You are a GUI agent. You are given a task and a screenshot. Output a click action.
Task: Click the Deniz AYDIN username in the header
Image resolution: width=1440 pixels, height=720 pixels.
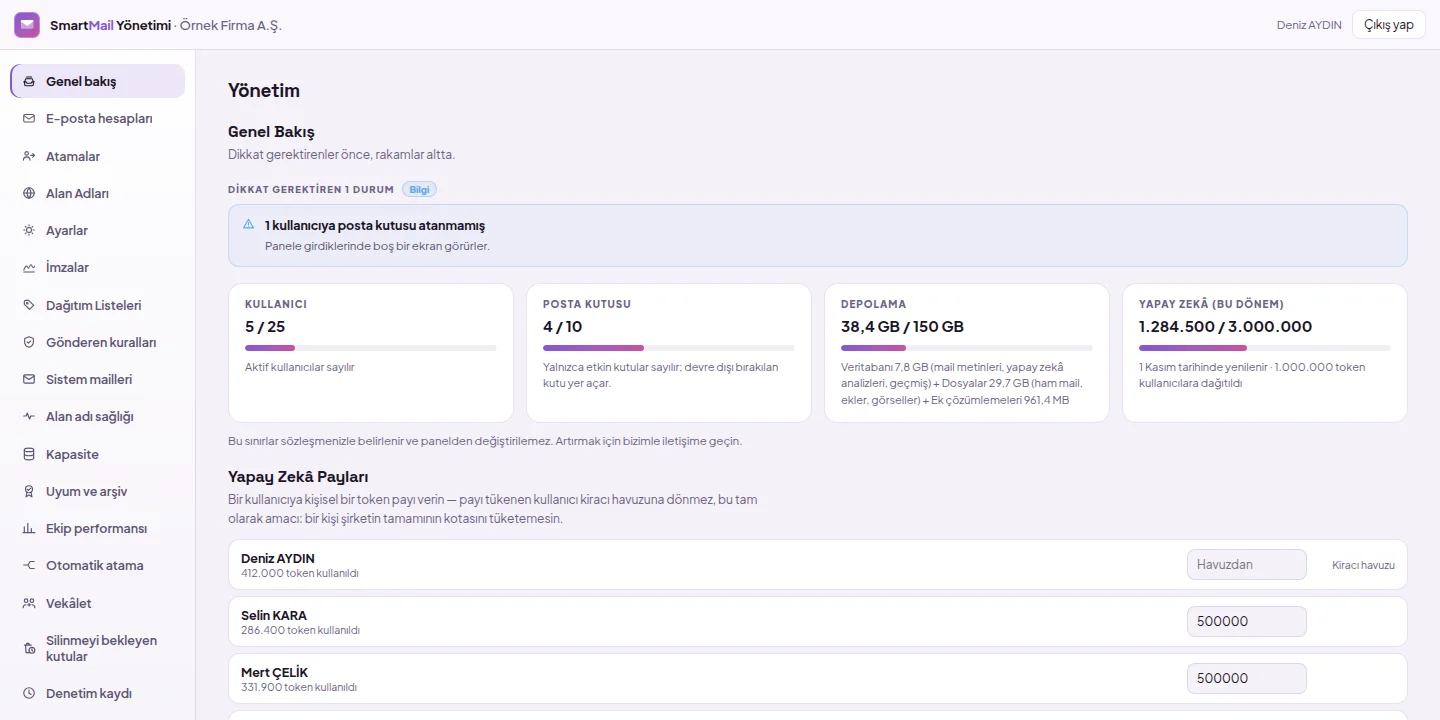[x=1309, y=25]
